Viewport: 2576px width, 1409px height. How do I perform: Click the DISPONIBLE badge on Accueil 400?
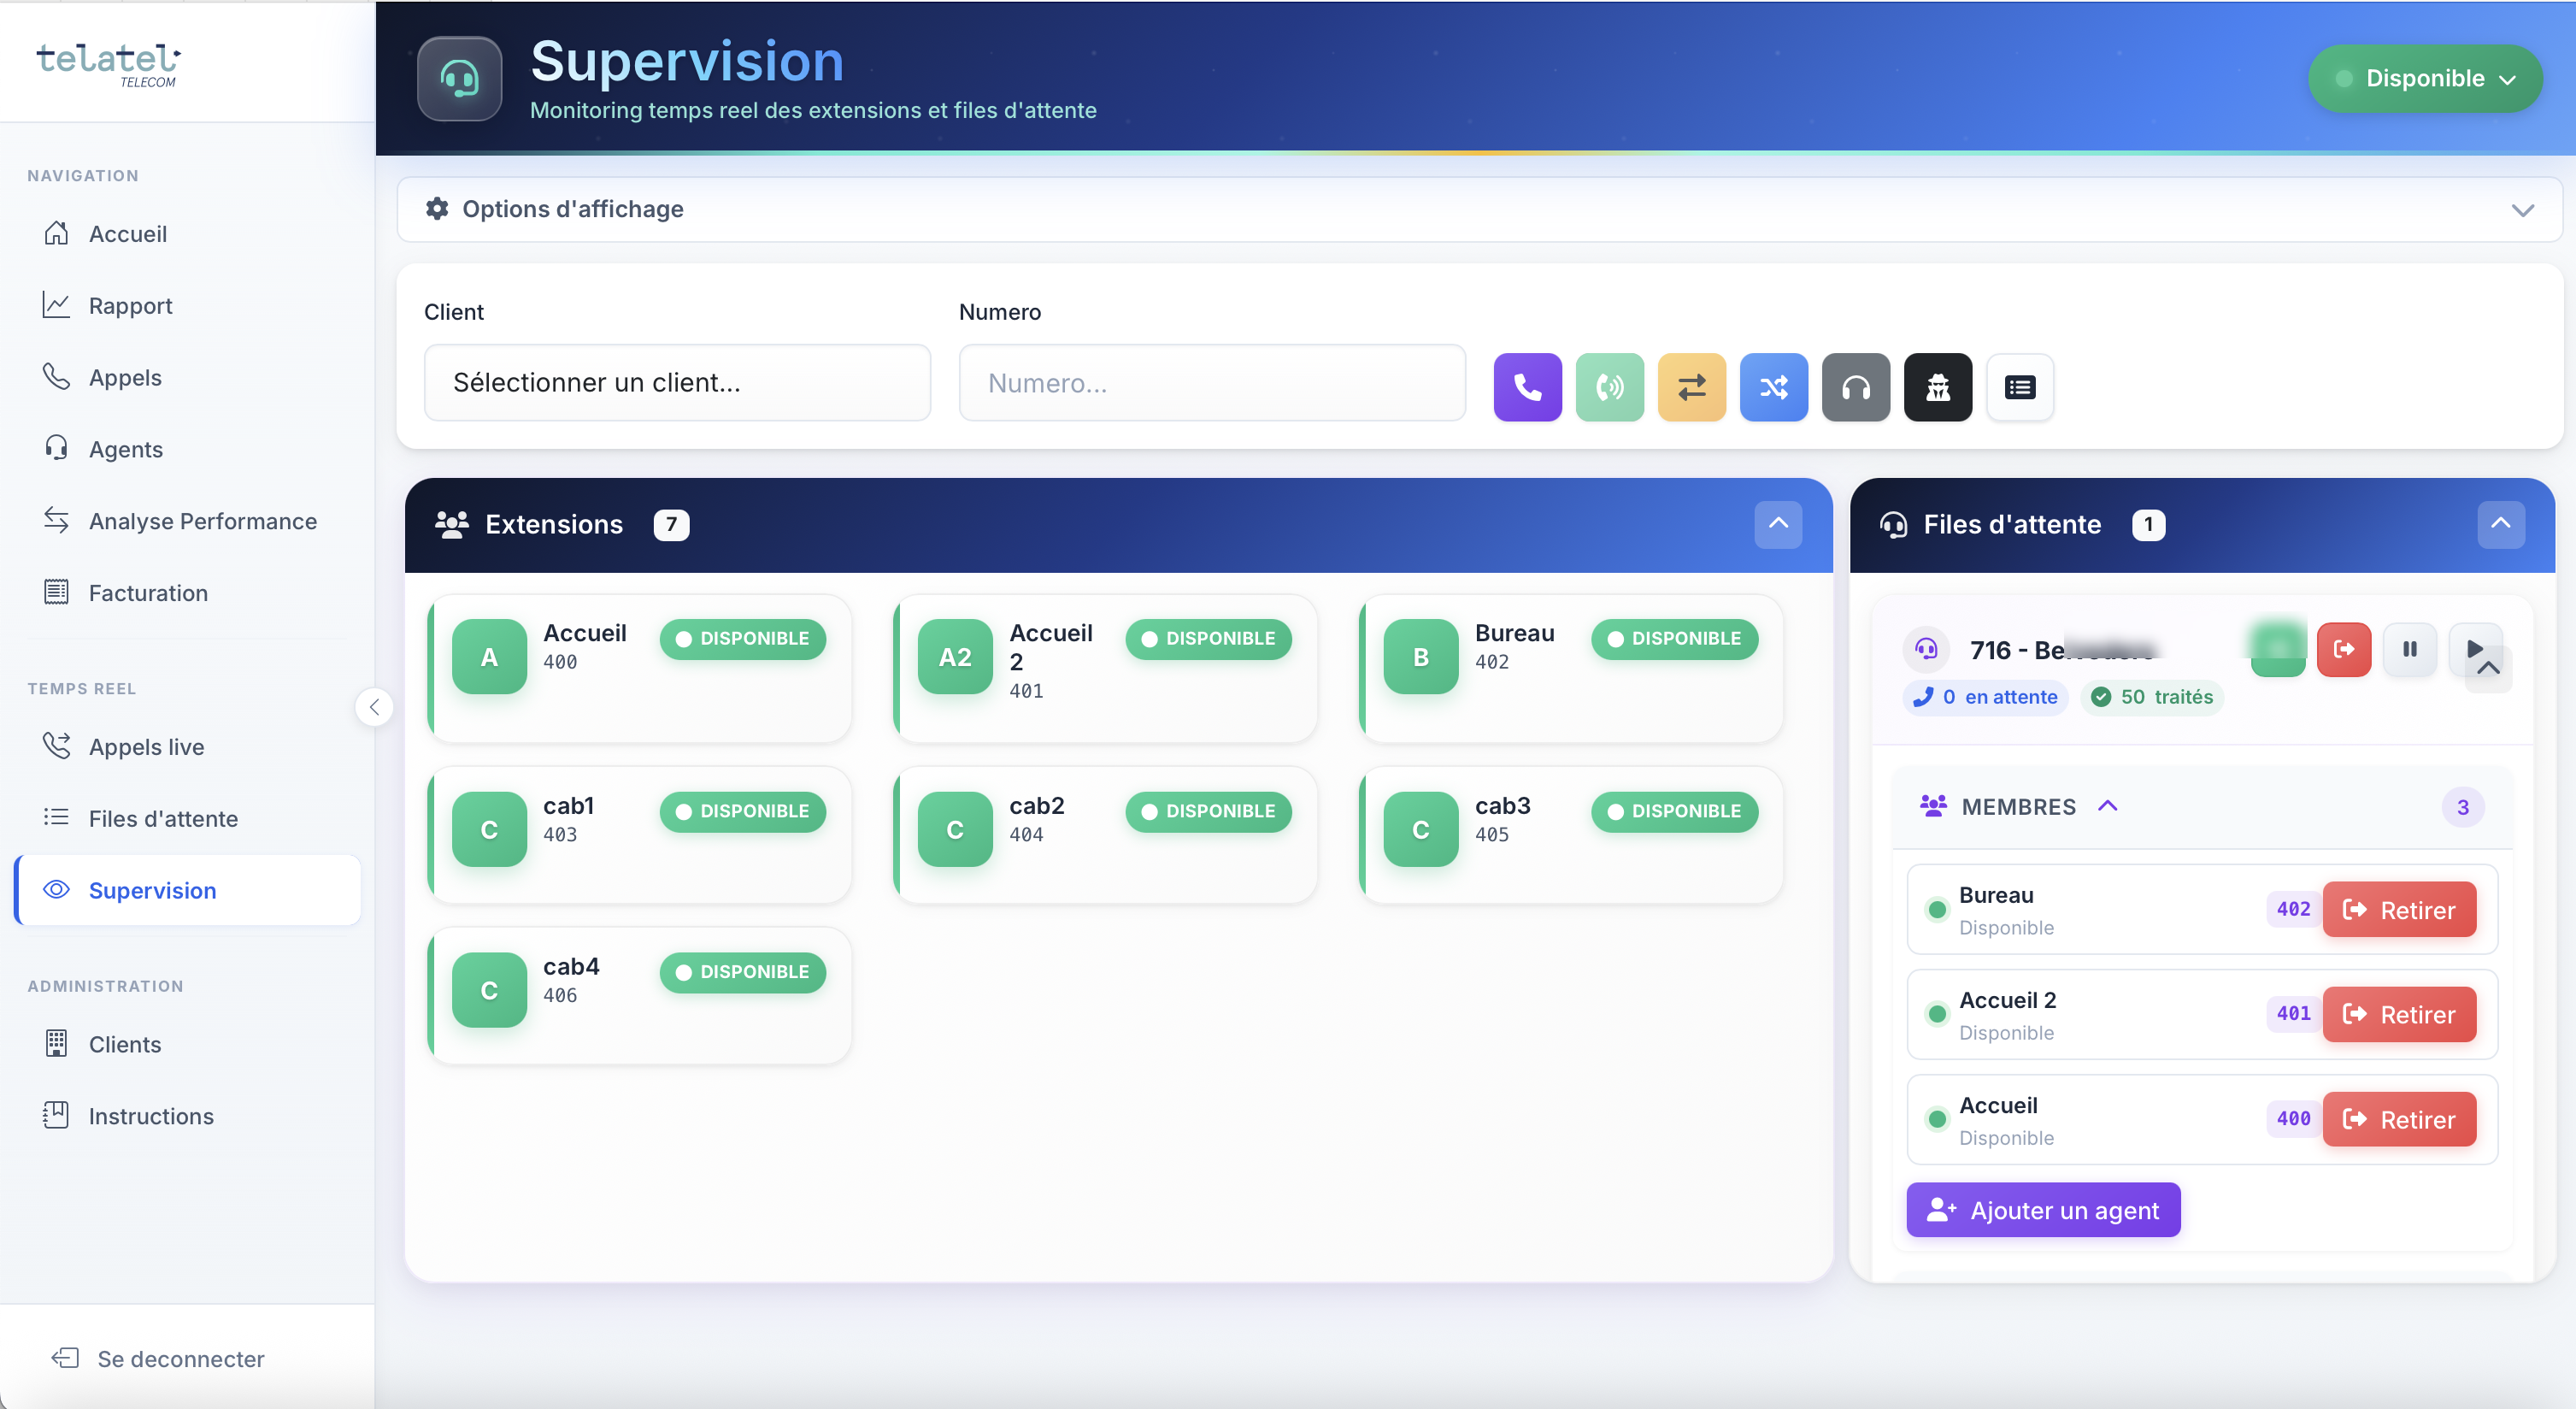[742, 638]
